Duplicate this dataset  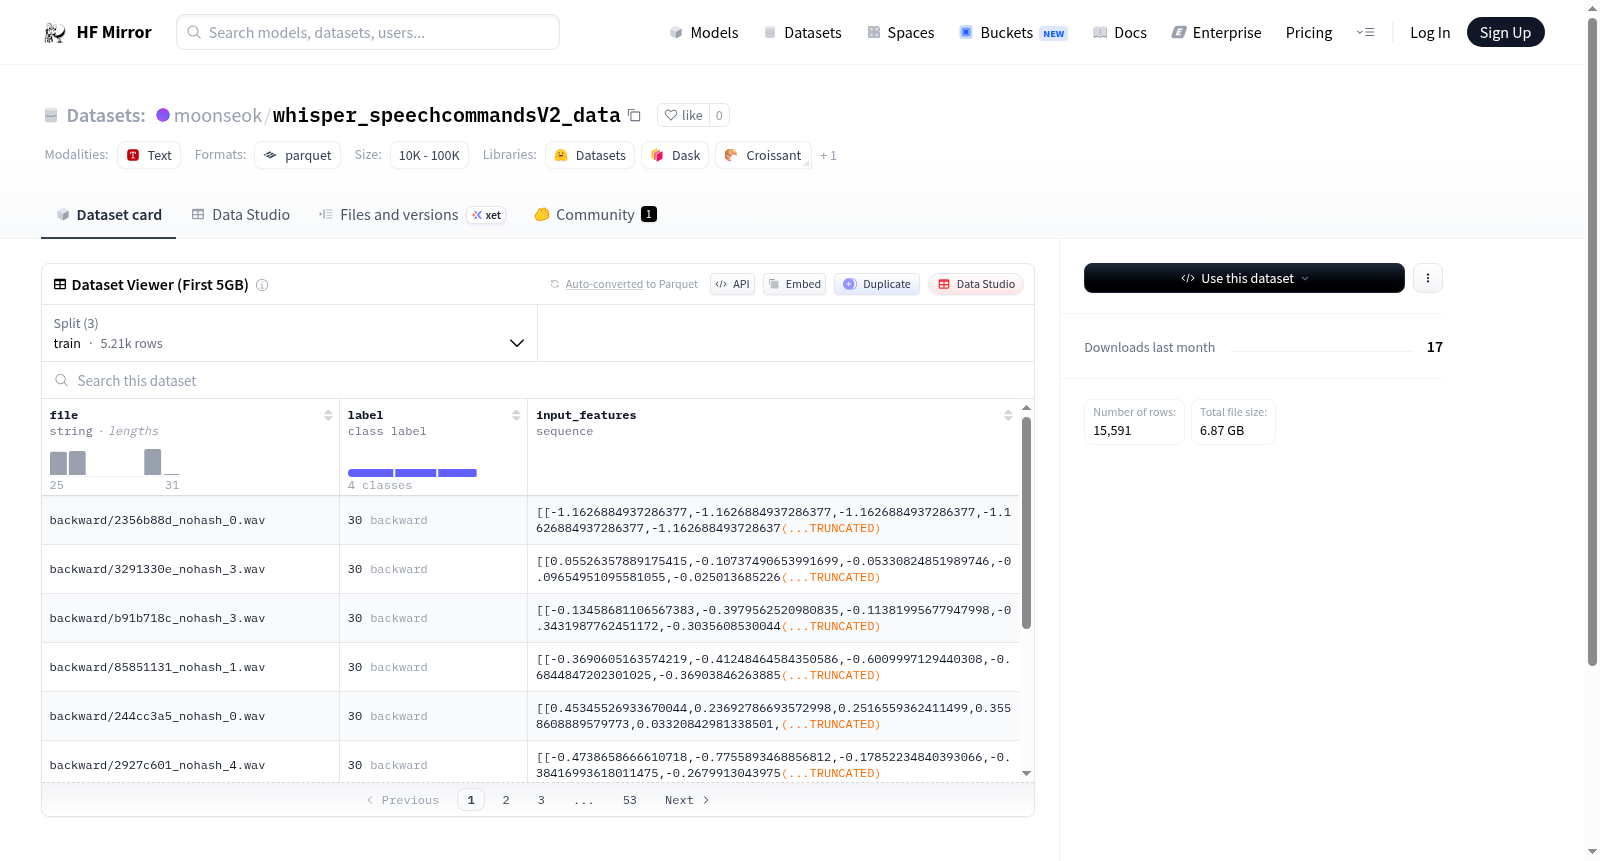click(x=877, y=284)
